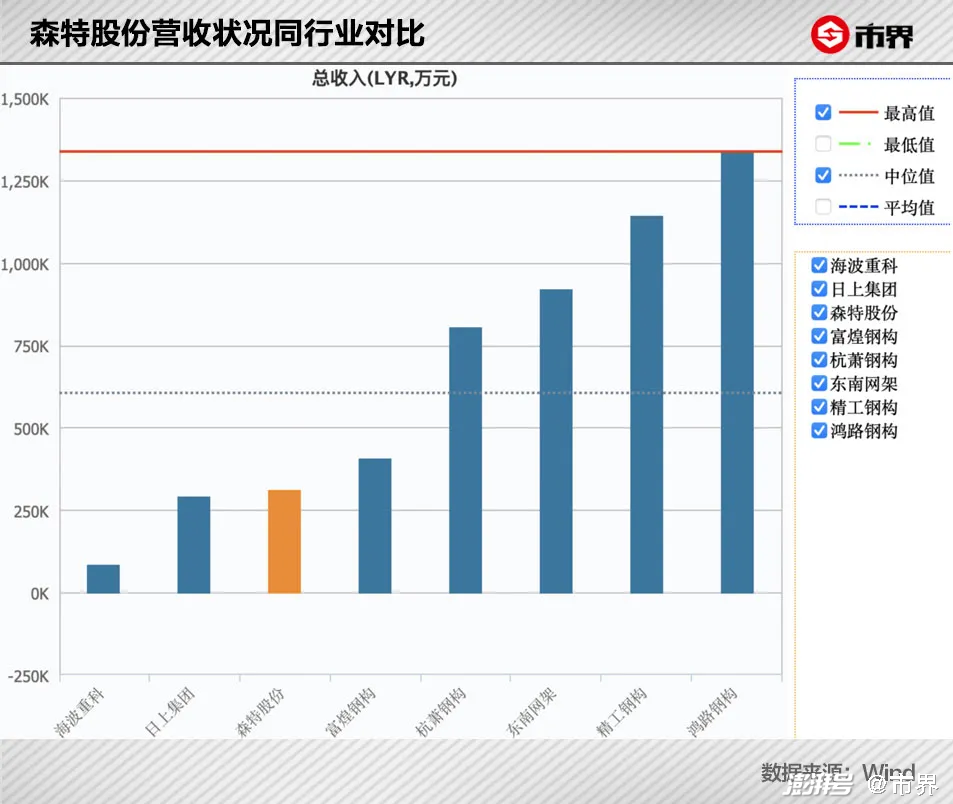953x804 pixels.
Task: Click the red maximum value line on the chart
Action: click(421, 151)
